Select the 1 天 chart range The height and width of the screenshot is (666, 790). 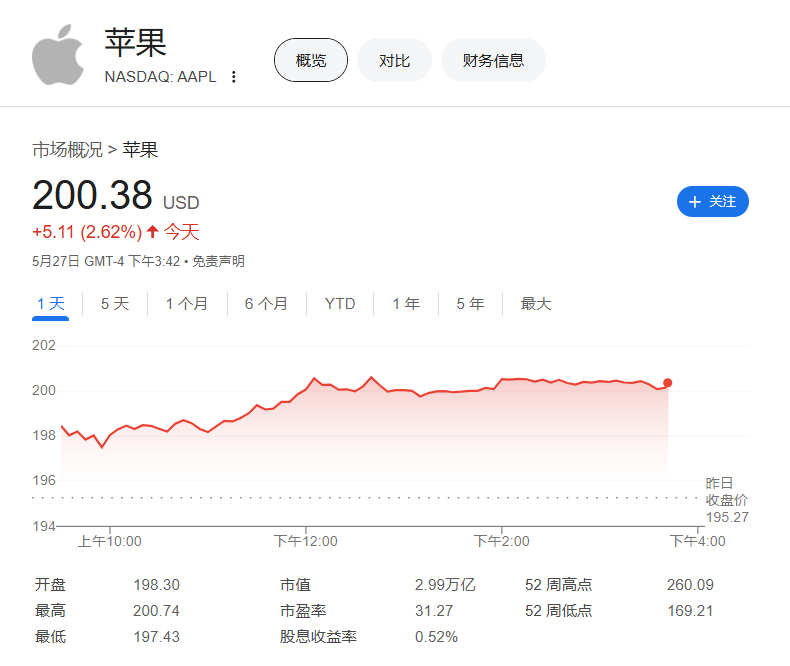(x=50, y=304)
